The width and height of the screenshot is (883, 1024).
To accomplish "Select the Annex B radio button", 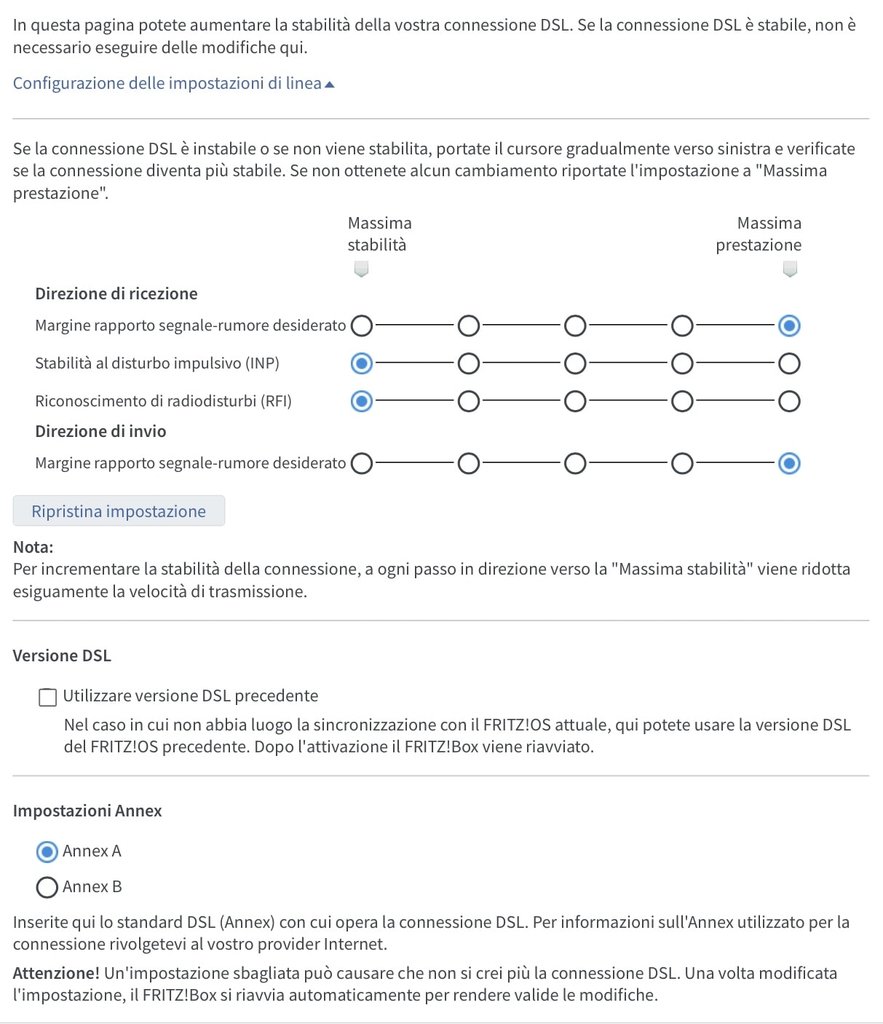I will [x=47, y=887].
